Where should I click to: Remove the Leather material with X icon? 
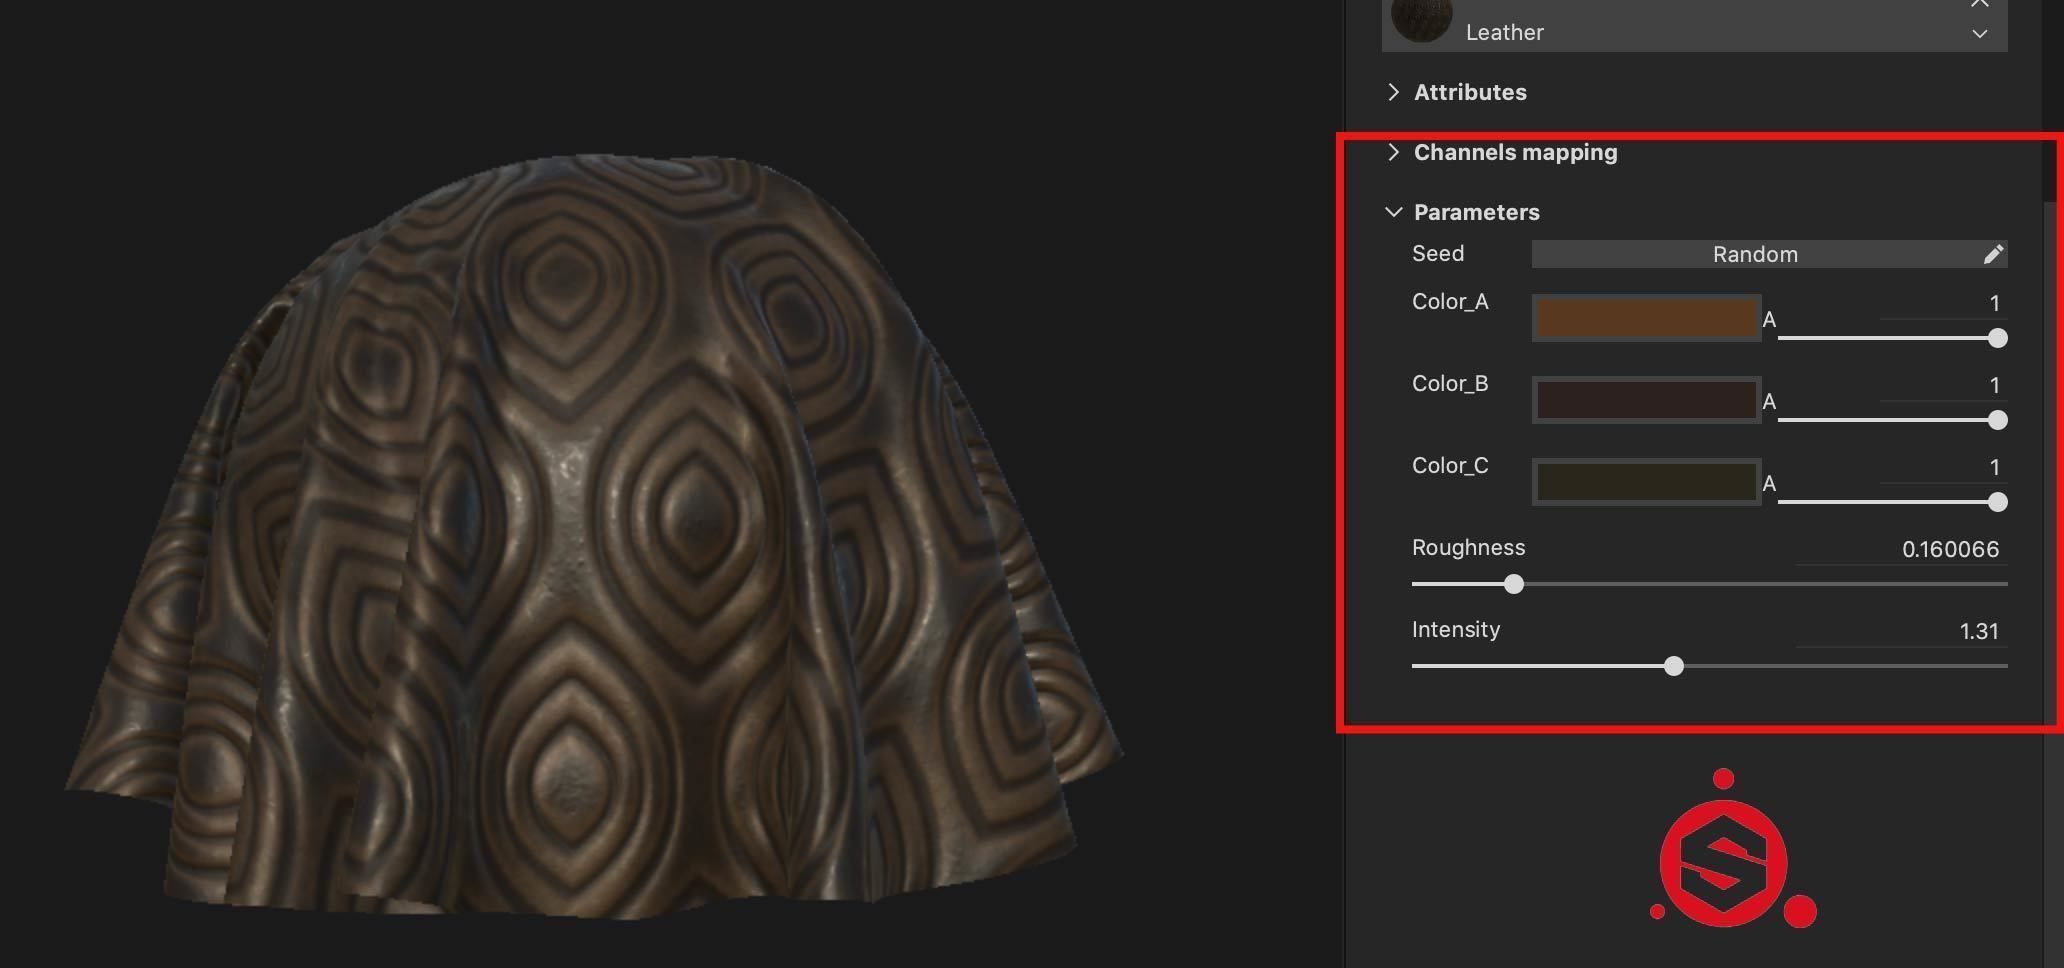click(1979, 4)
